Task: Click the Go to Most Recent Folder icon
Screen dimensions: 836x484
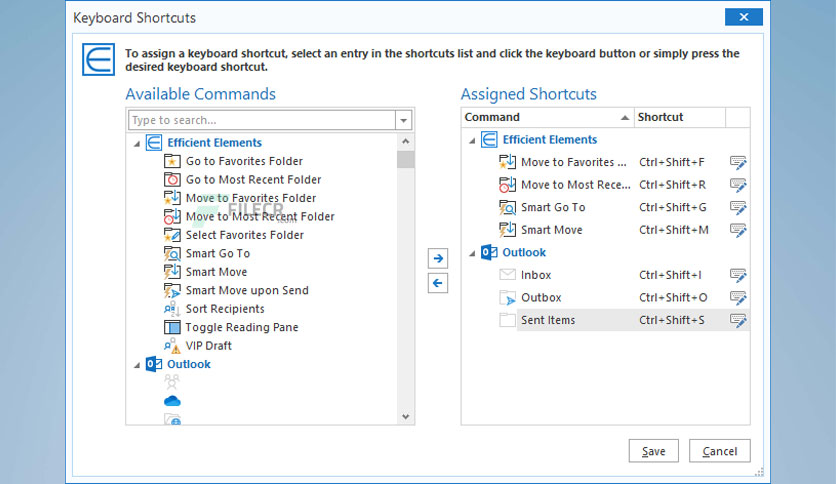Action: point(172,180)
